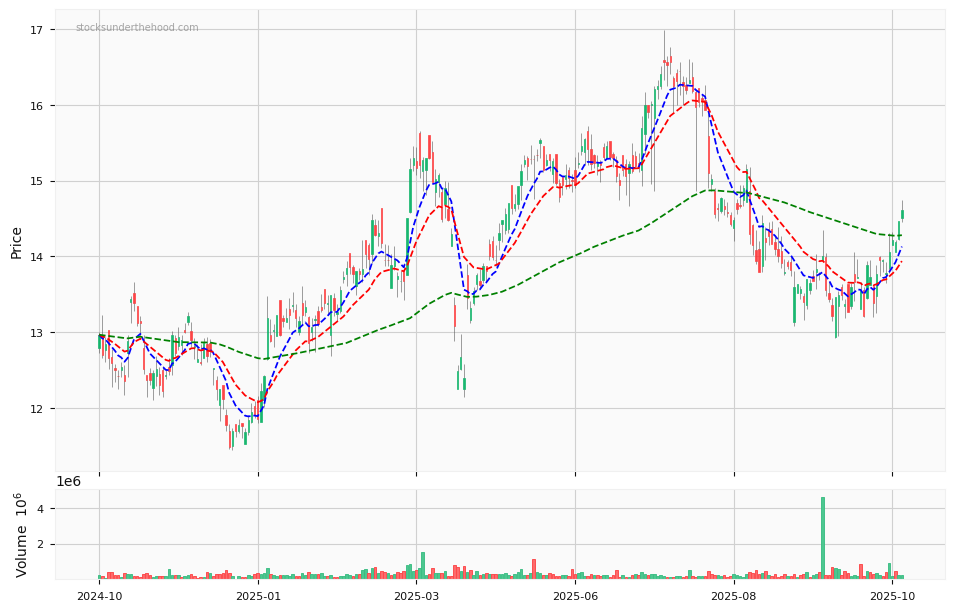The height and width of the screenshot is (611, 955).
Task: Click the 2025-03 date tick label
Action: (417, 596)
